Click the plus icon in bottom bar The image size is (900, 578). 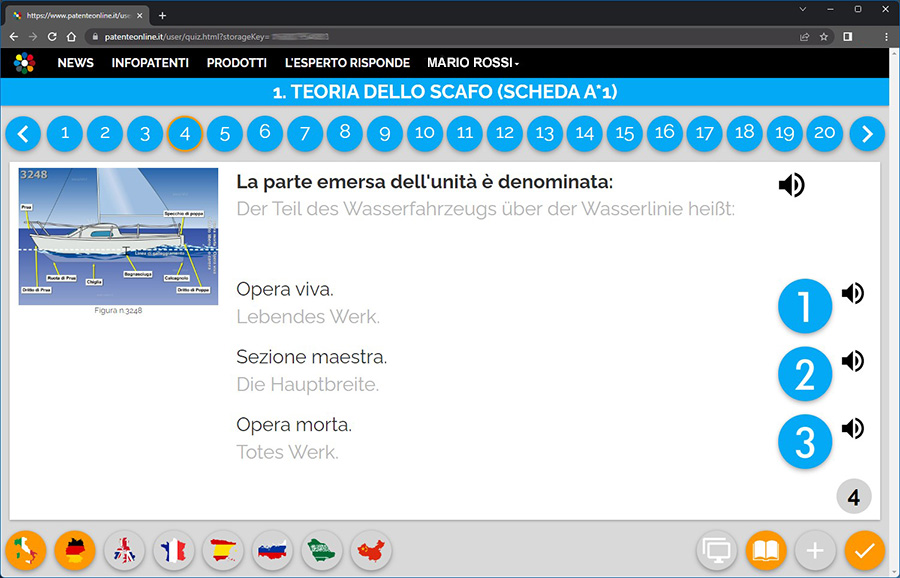pos(815,550)
